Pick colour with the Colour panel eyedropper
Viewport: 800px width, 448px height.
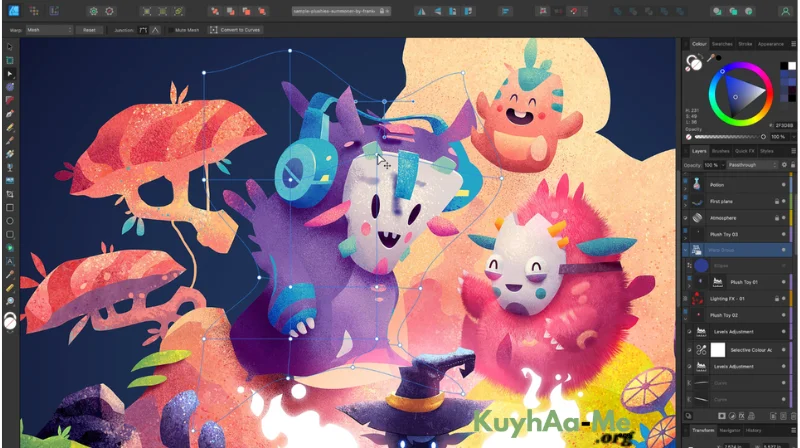711,58
